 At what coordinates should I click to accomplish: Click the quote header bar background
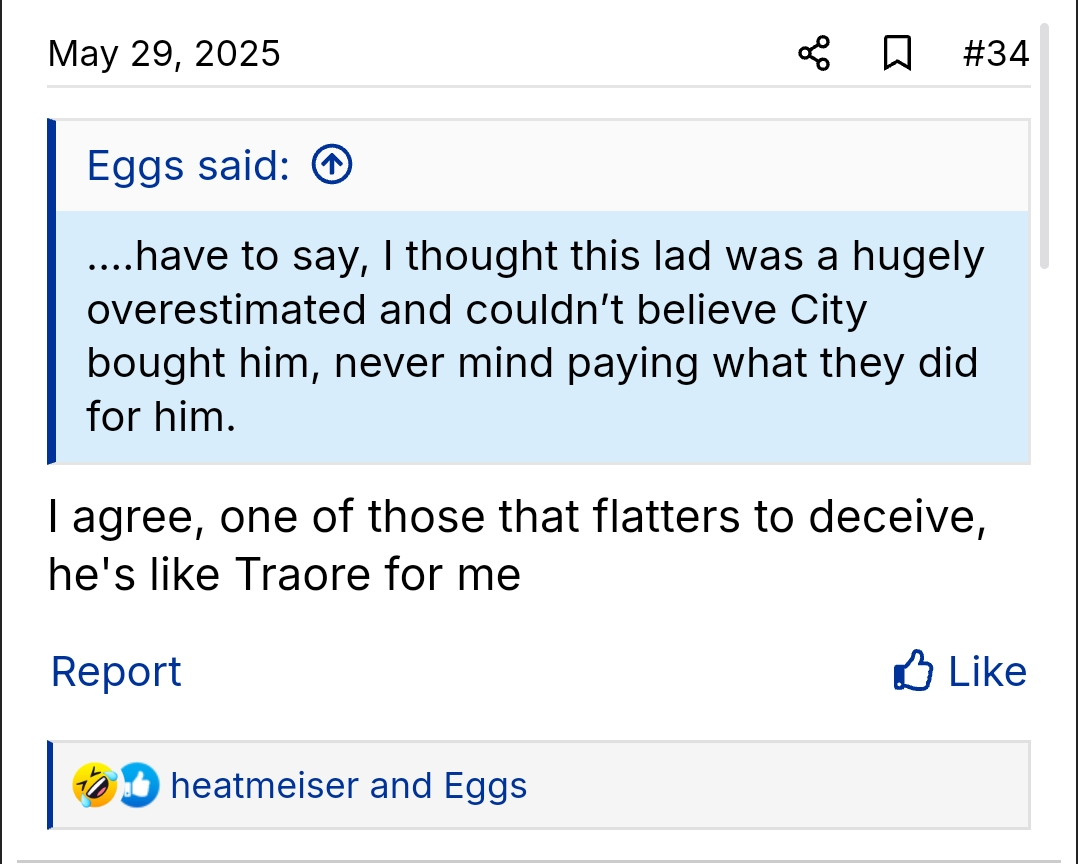tap(680, 166)
